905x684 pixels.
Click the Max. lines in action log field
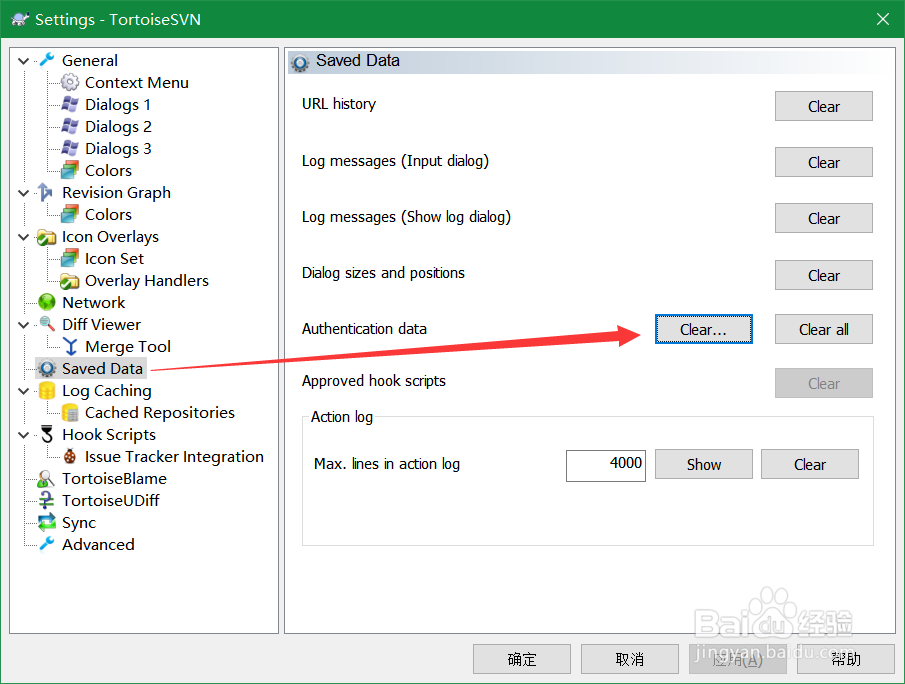pyautogui.click(x=606, y=465)
